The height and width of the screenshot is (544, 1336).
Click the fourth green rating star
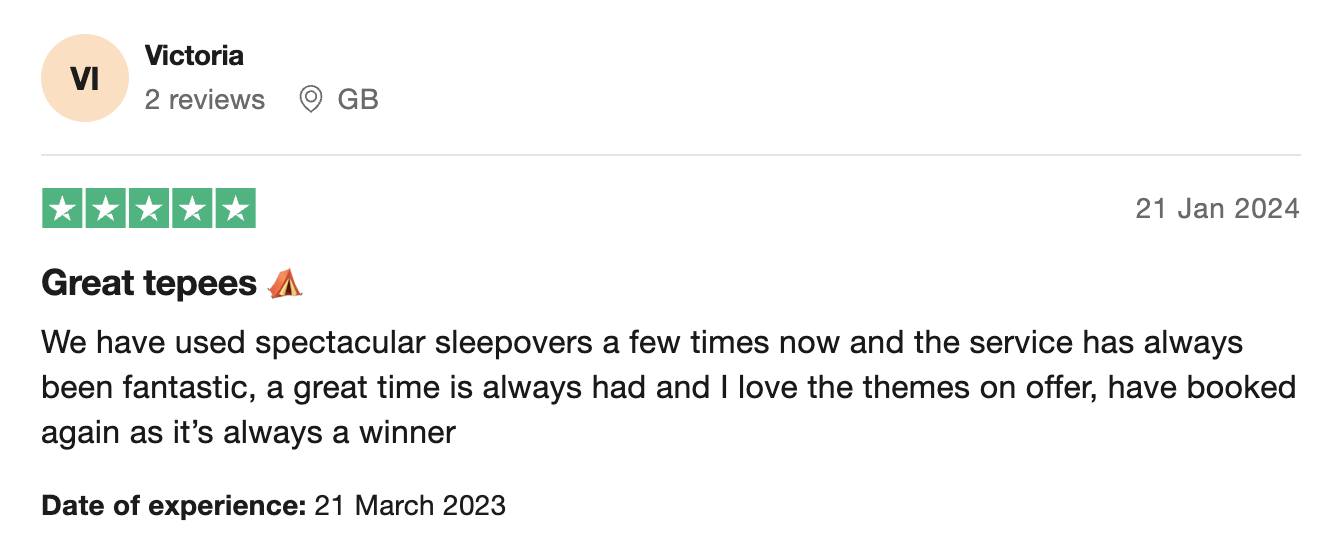point(192,208)
